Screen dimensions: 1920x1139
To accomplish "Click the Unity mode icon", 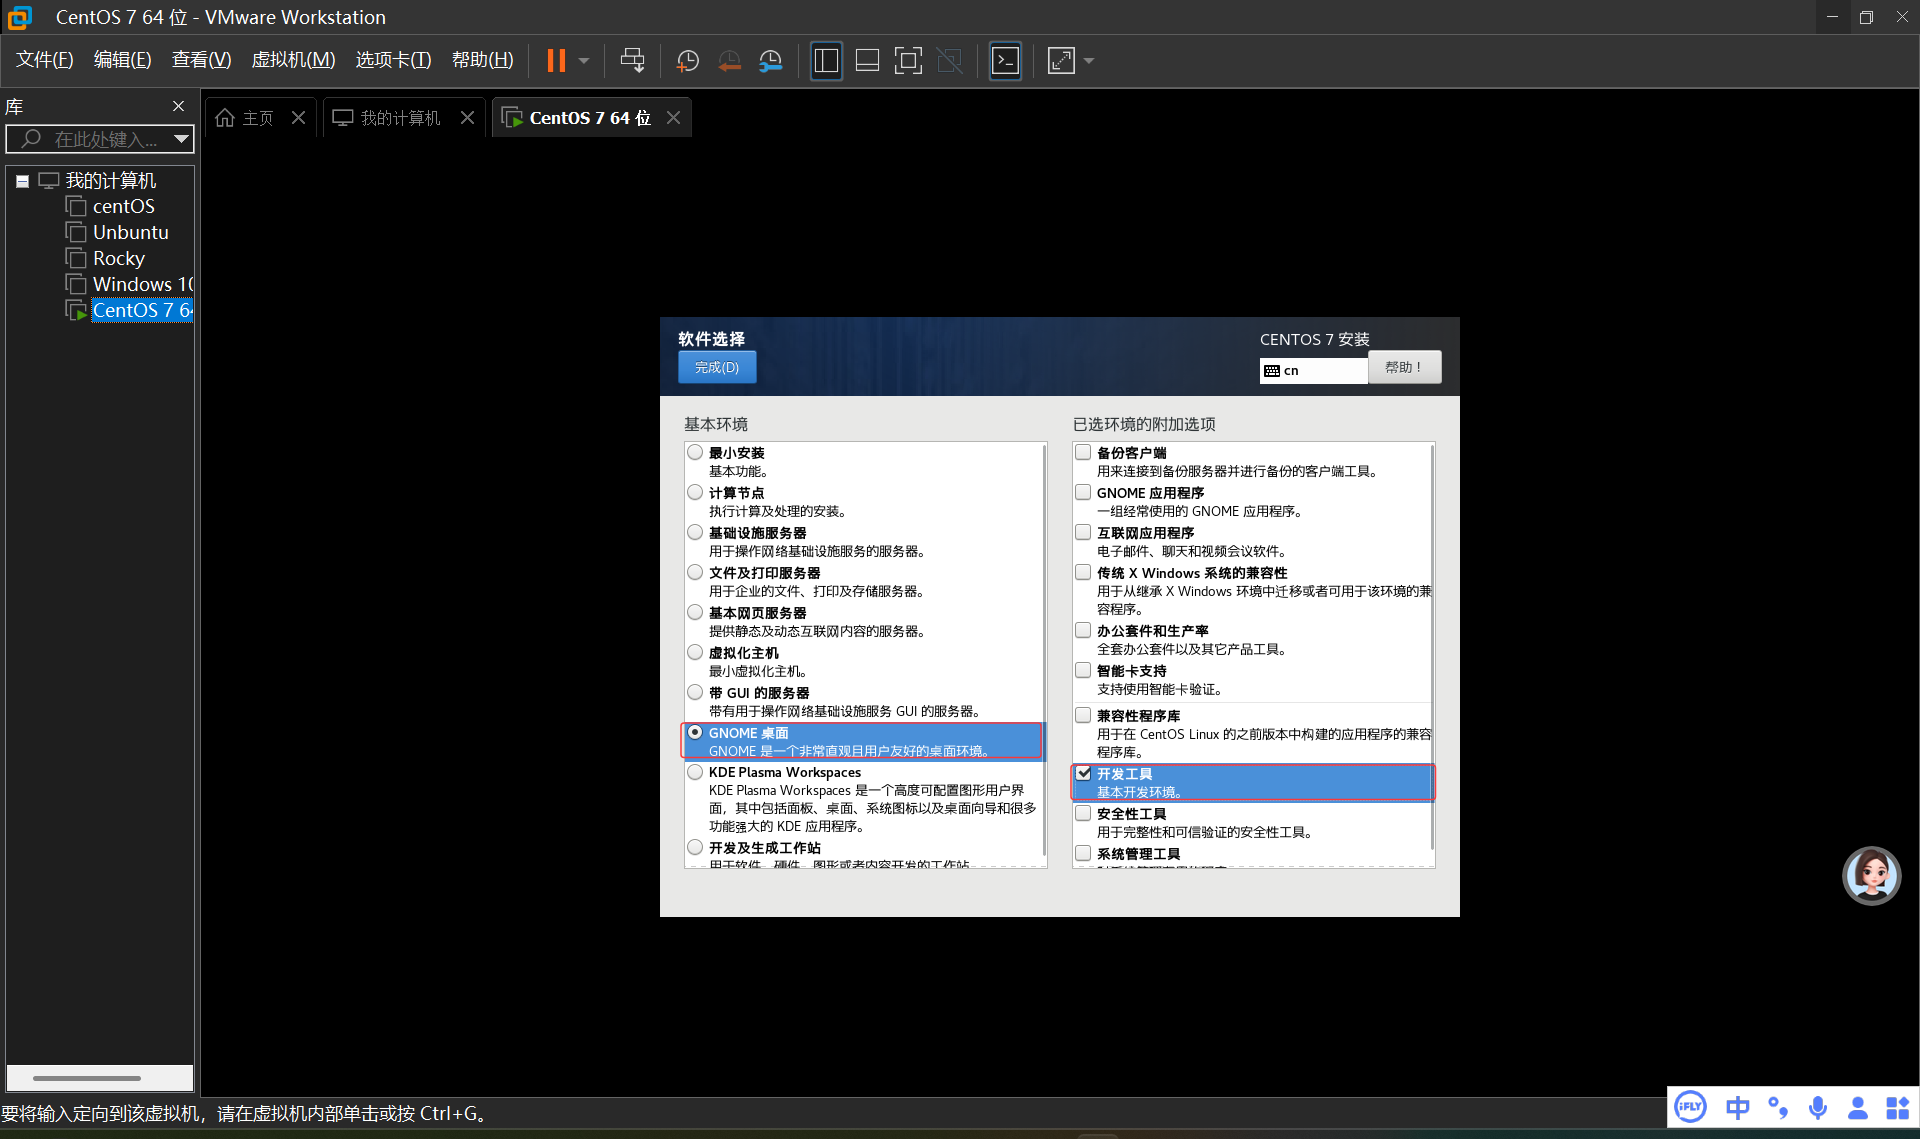I will tap(950, 61).
